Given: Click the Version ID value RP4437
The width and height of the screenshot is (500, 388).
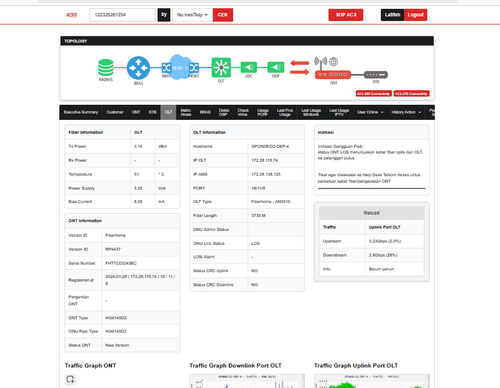Looking at the screenshot, I should coord(113,249).
